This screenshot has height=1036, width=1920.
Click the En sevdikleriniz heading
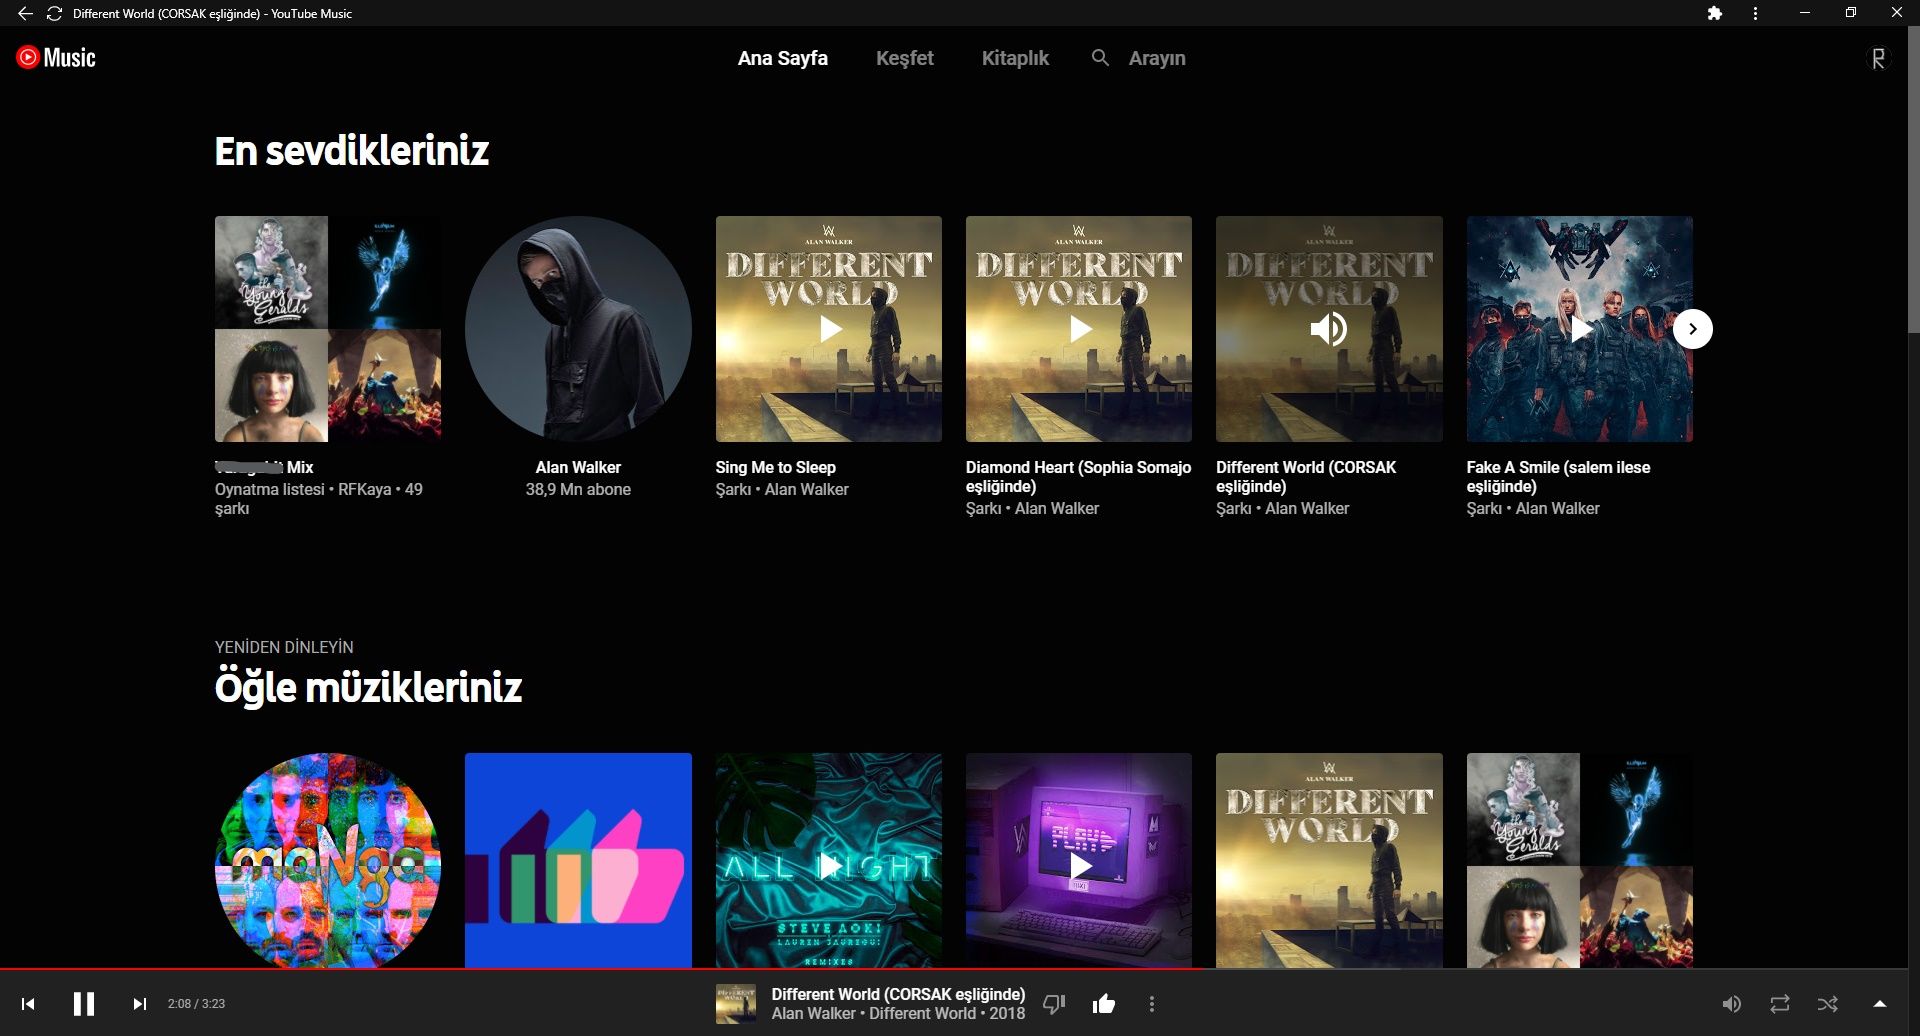352,151
